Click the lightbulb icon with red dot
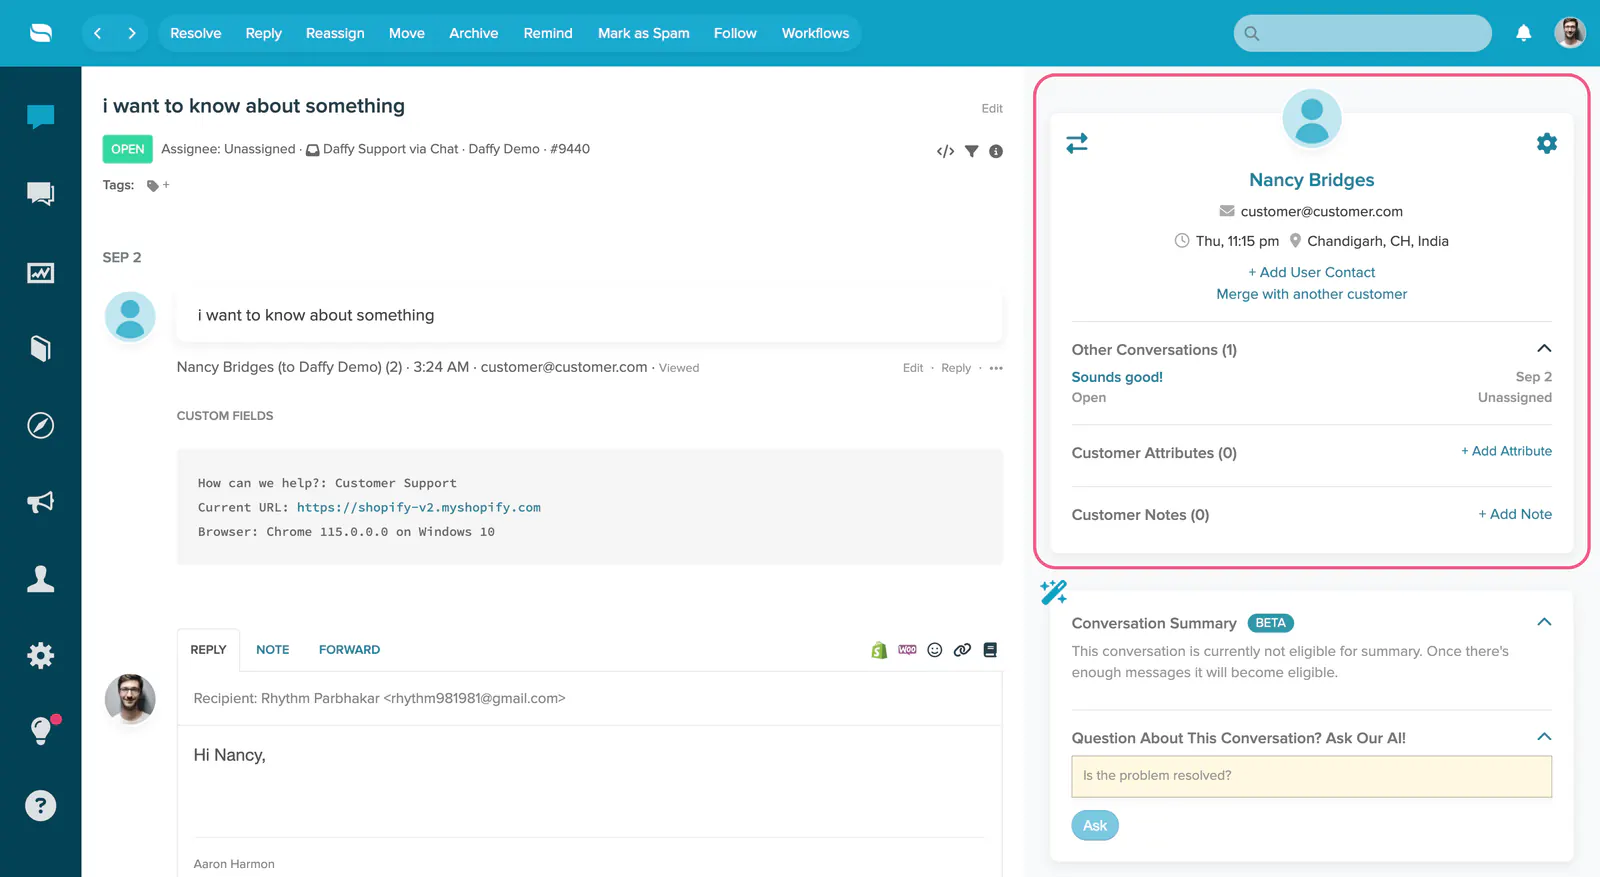Image resolution: width=1600 pixels, height=877 pixels. click(x=42, y=730)
